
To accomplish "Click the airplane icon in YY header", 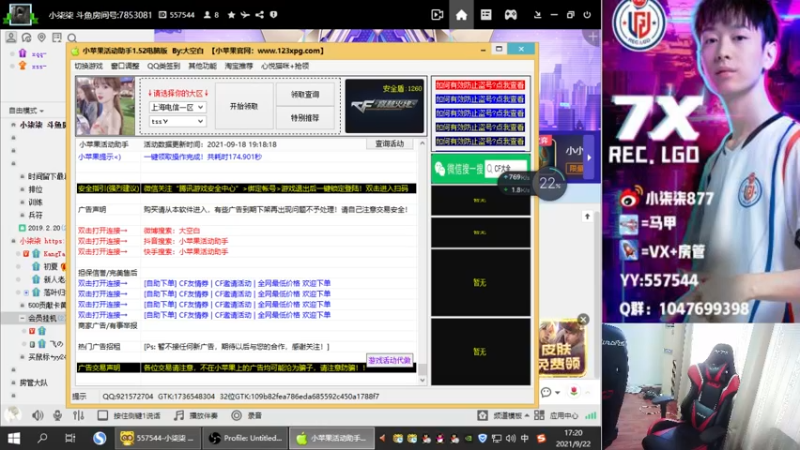I will pyautogui.click(x=245, y=15).
